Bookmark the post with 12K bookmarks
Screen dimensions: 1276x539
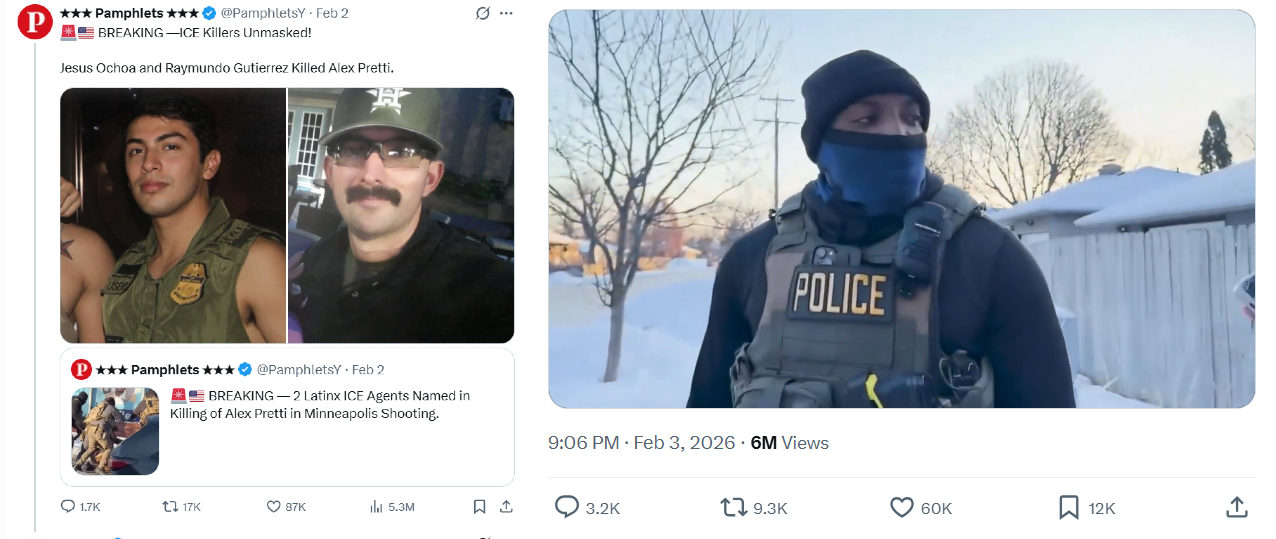(1069, 507)
